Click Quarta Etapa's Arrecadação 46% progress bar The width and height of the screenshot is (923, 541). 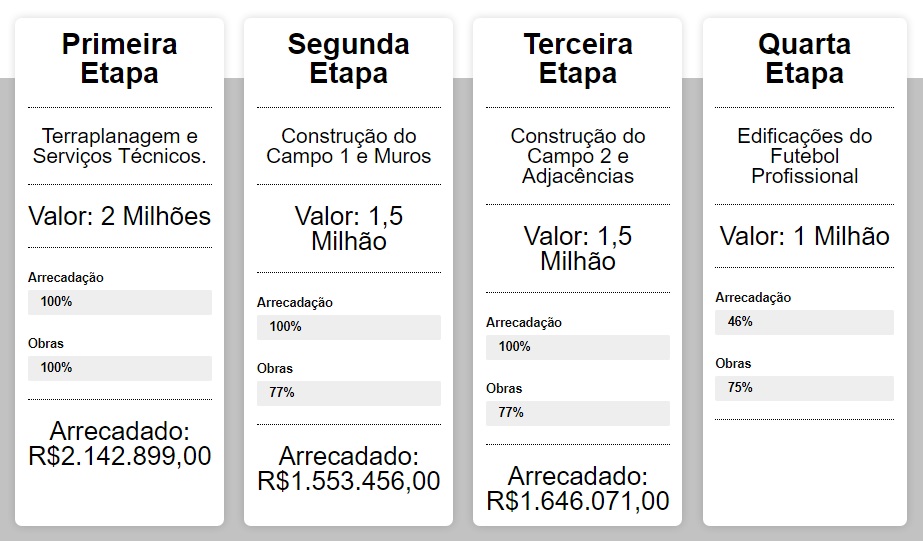tap(804, 322)
